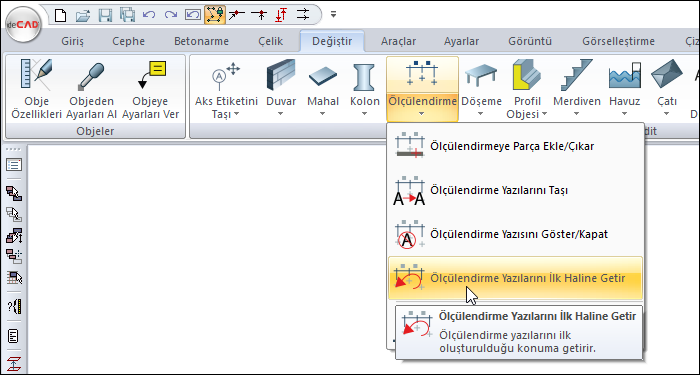Open a file with the folder icon
Image resolution: width=700 pixels, height=375 pixels.
83,15
